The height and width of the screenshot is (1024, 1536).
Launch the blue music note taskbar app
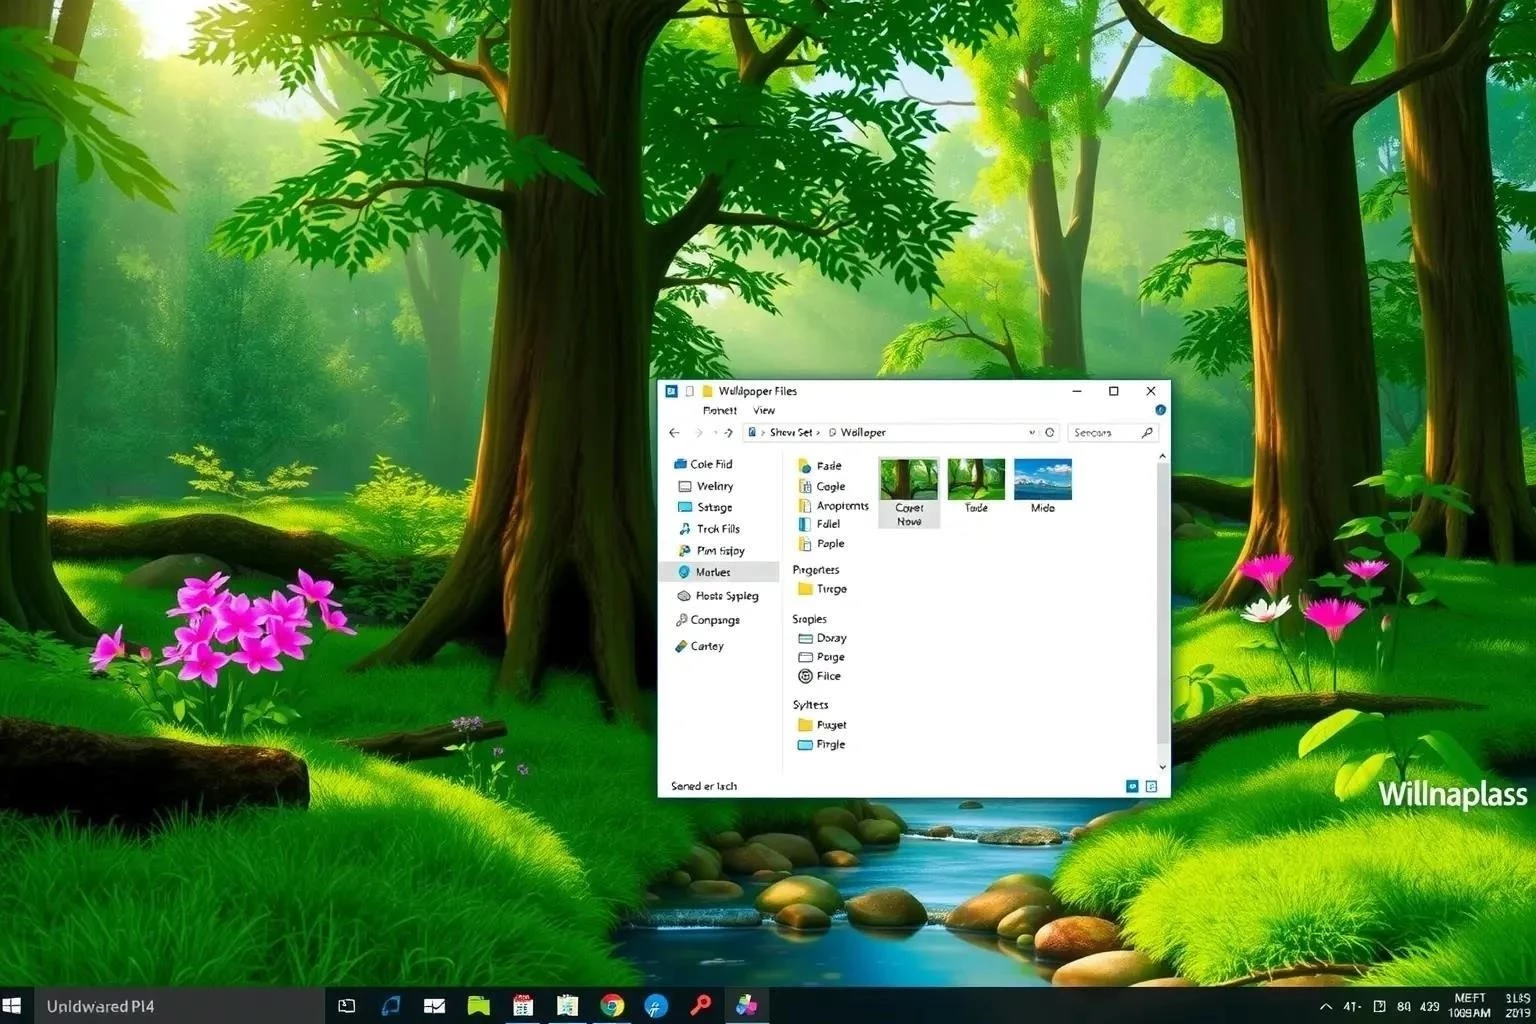pyautogui.click(x=391, y=1006)
